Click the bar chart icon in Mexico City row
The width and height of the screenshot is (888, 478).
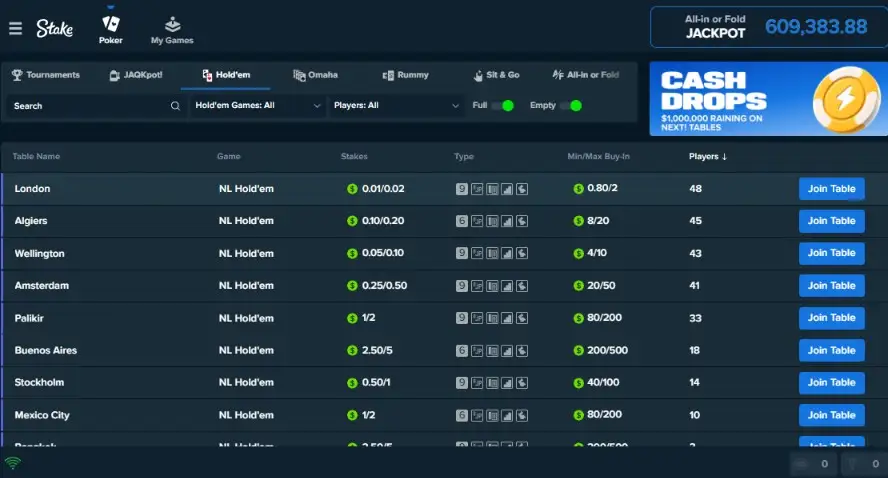(507, 416)
